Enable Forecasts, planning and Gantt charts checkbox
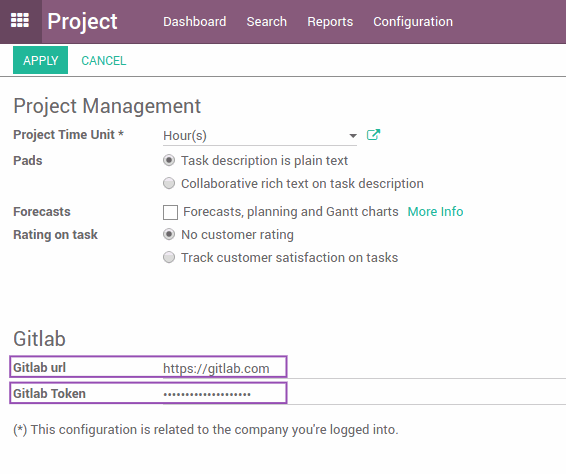 (170, 212)
